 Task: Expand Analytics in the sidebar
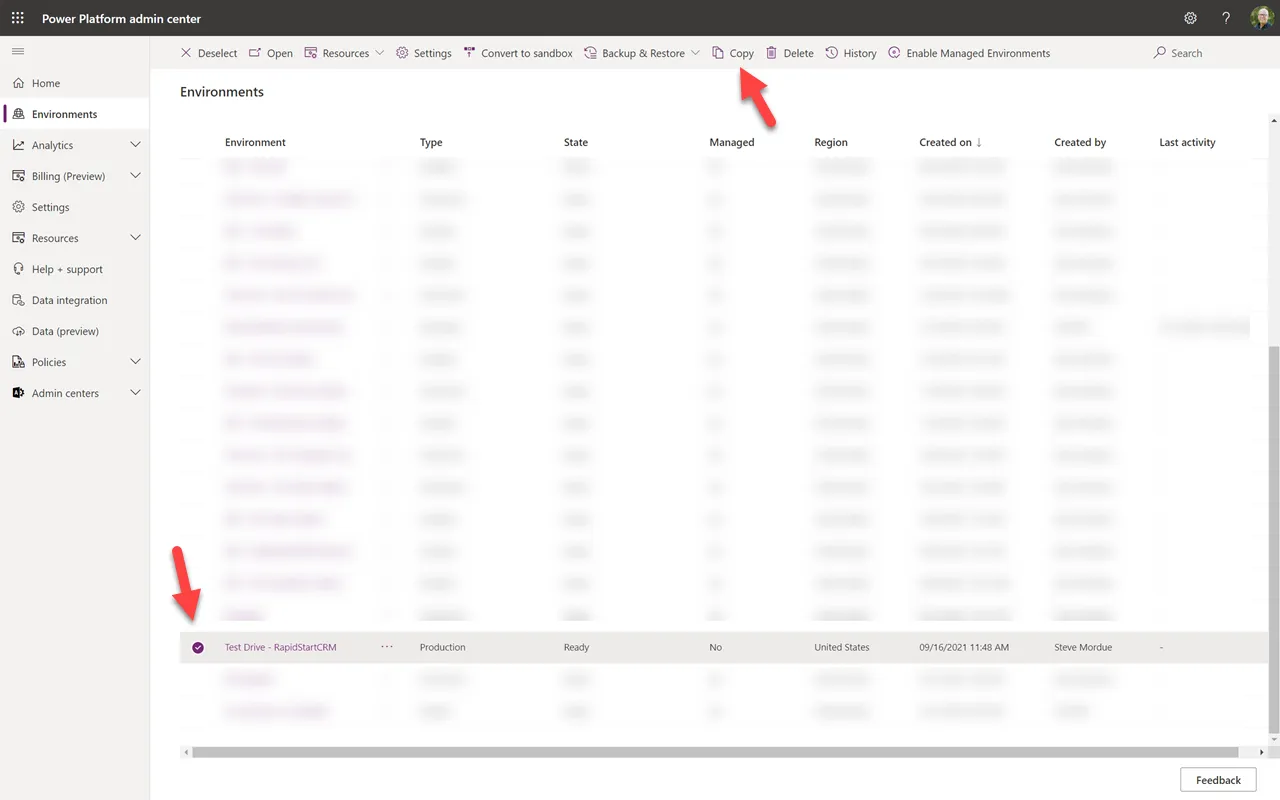tap(135, 145)
